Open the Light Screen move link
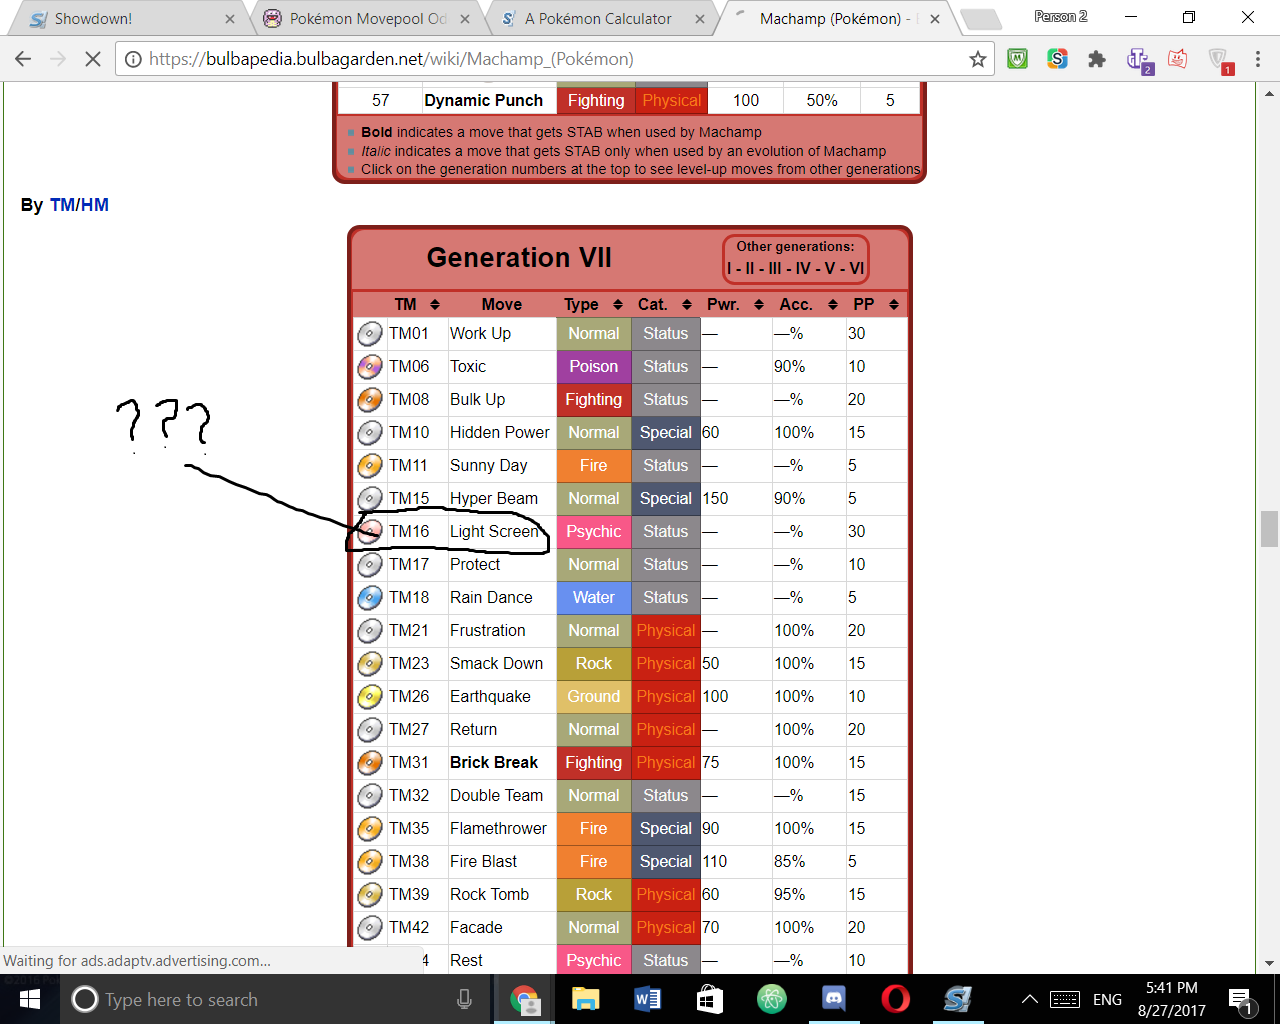 click(x=494, y=532)
